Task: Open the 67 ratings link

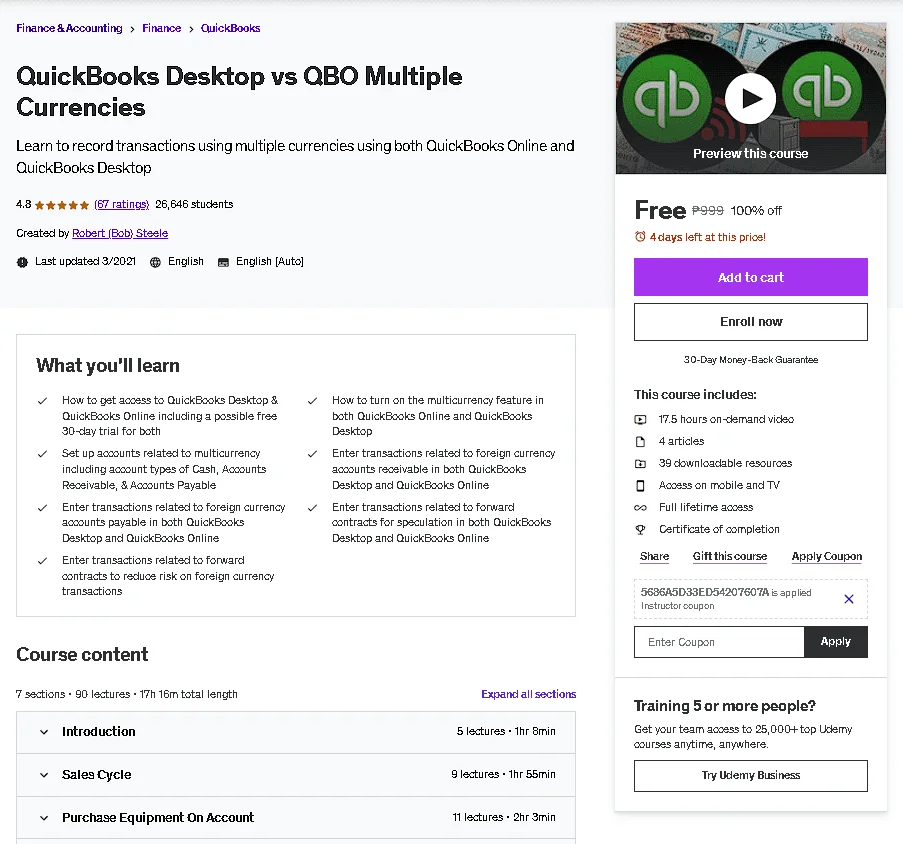Action: pos(122,204)
